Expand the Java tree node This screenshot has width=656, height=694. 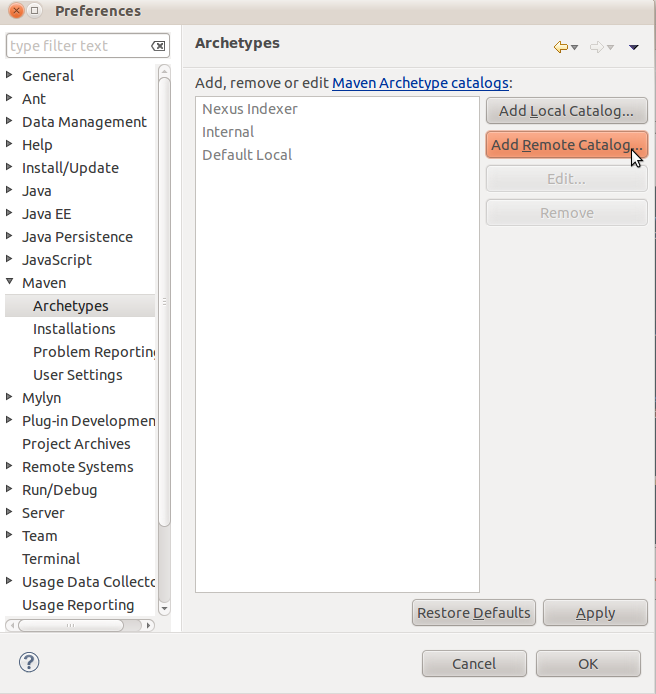point(10,190)
